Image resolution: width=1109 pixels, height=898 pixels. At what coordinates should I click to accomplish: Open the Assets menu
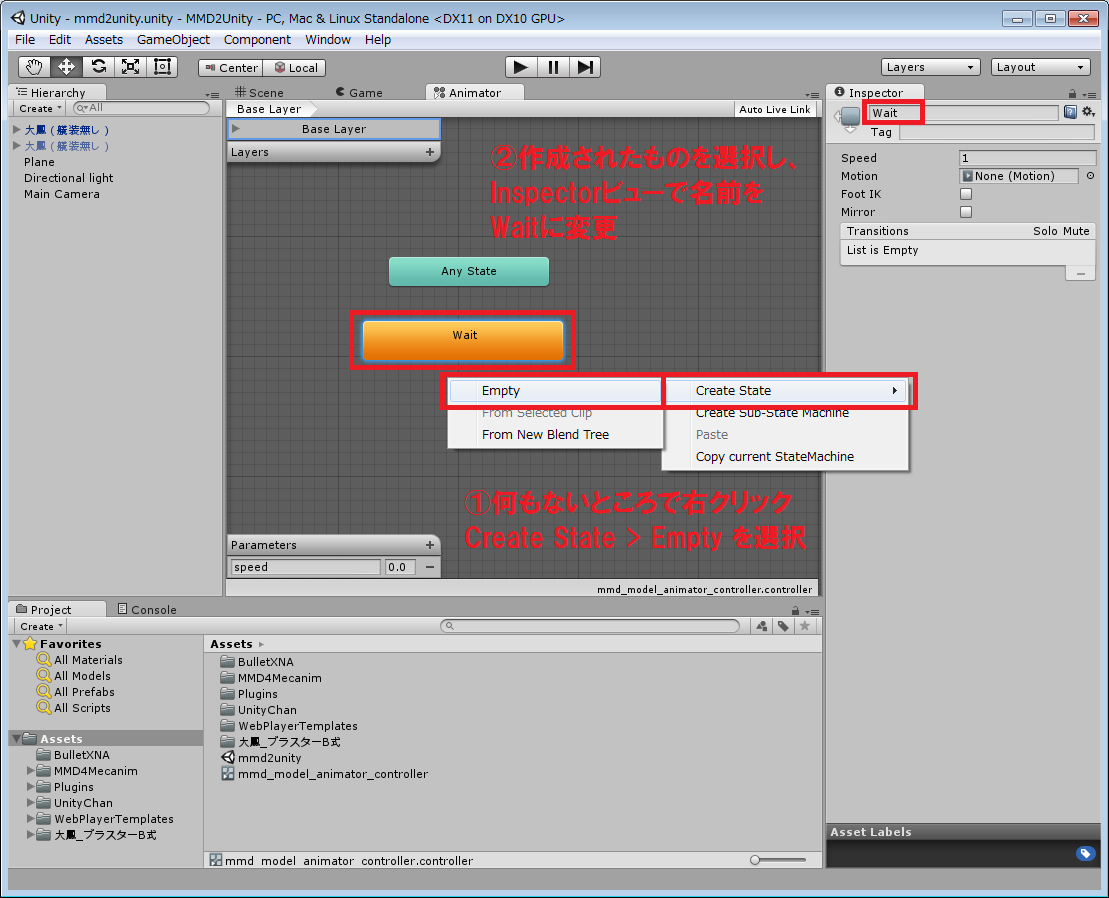(x=104, y=40)
